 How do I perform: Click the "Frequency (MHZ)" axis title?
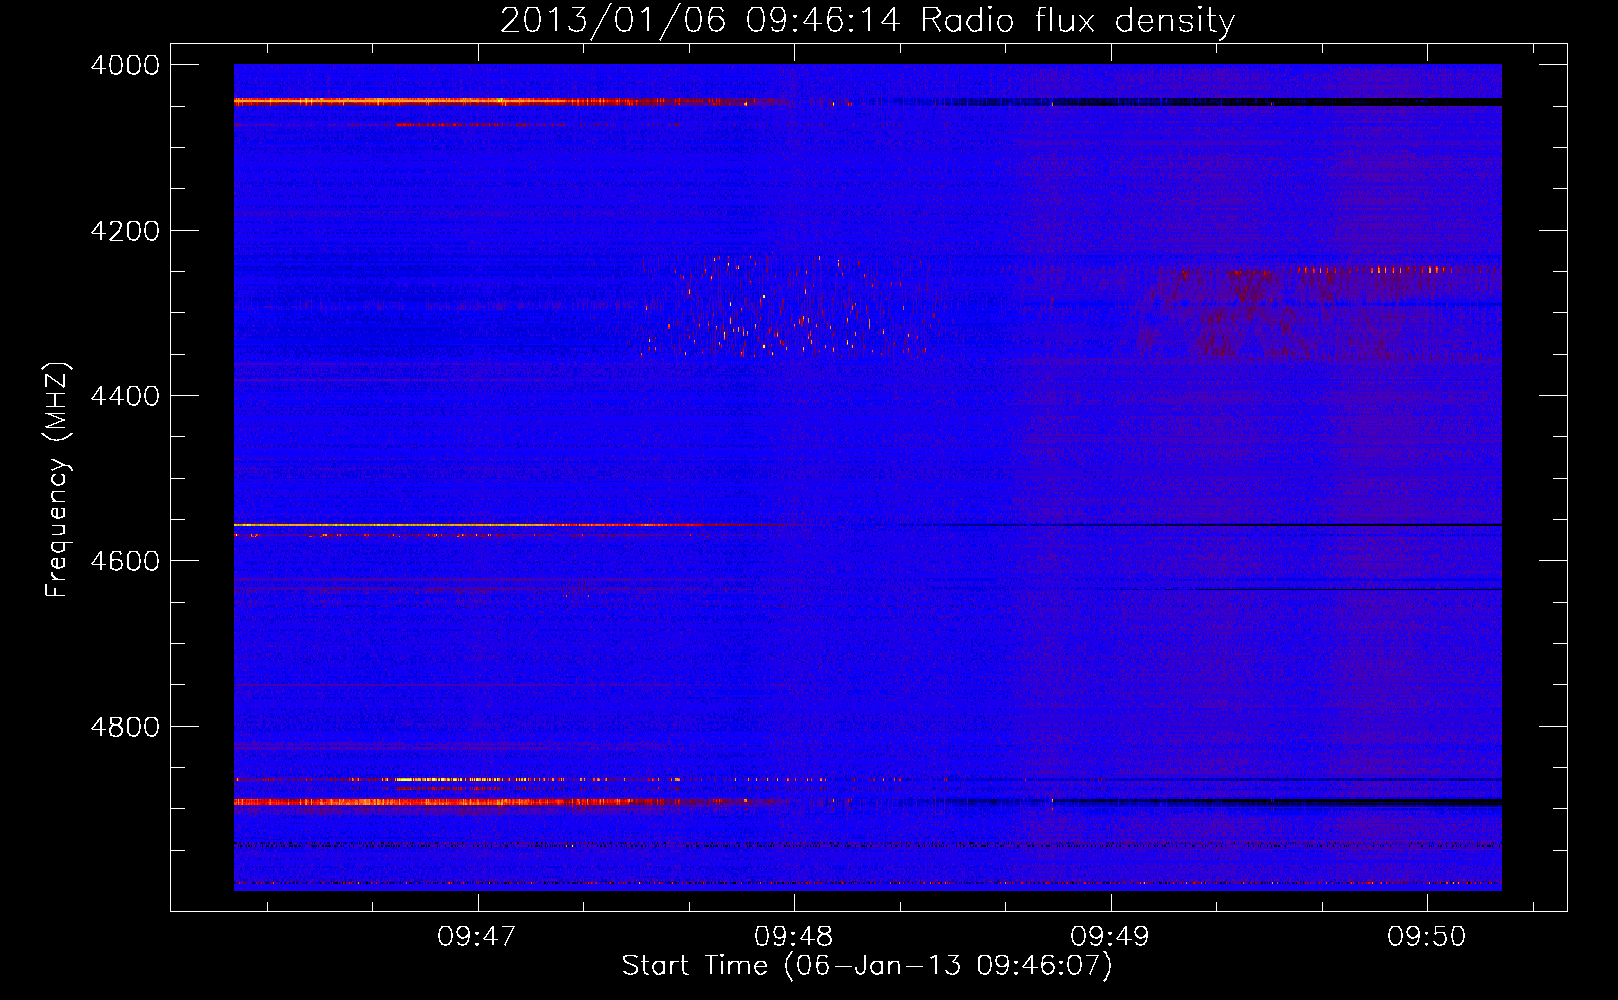(58, 480)
